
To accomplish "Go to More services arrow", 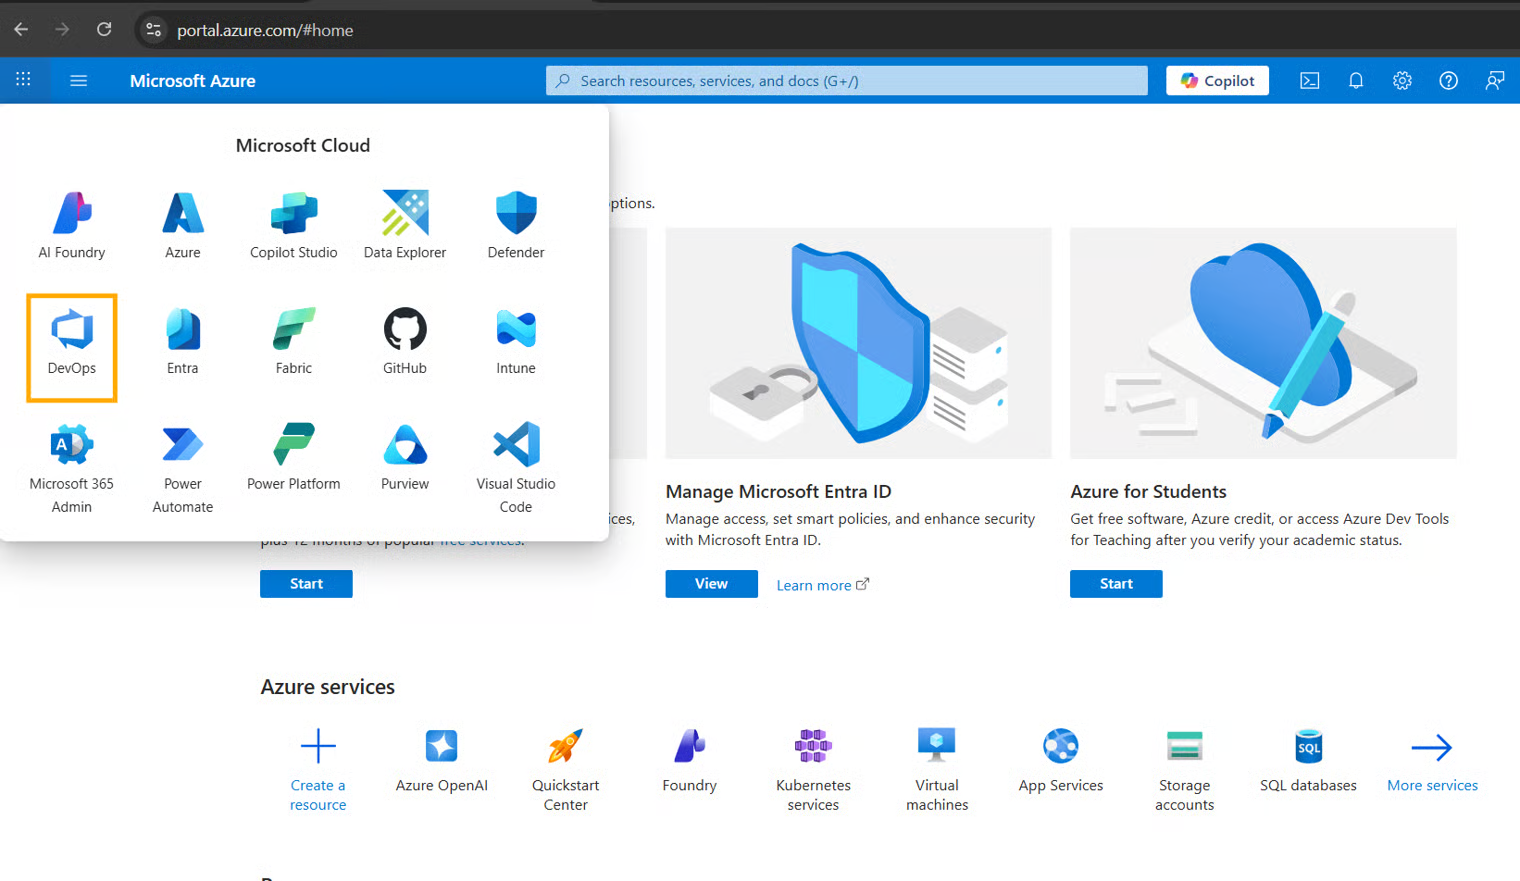I will tap(1431, 760).
